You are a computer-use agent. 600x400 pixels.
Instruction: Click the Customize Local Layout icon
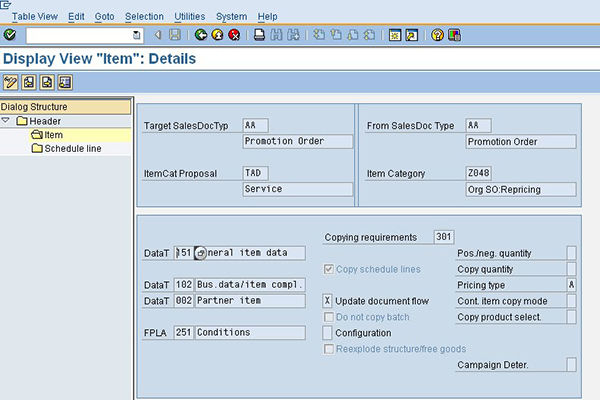pyautogui.click(x=454, y=35)
